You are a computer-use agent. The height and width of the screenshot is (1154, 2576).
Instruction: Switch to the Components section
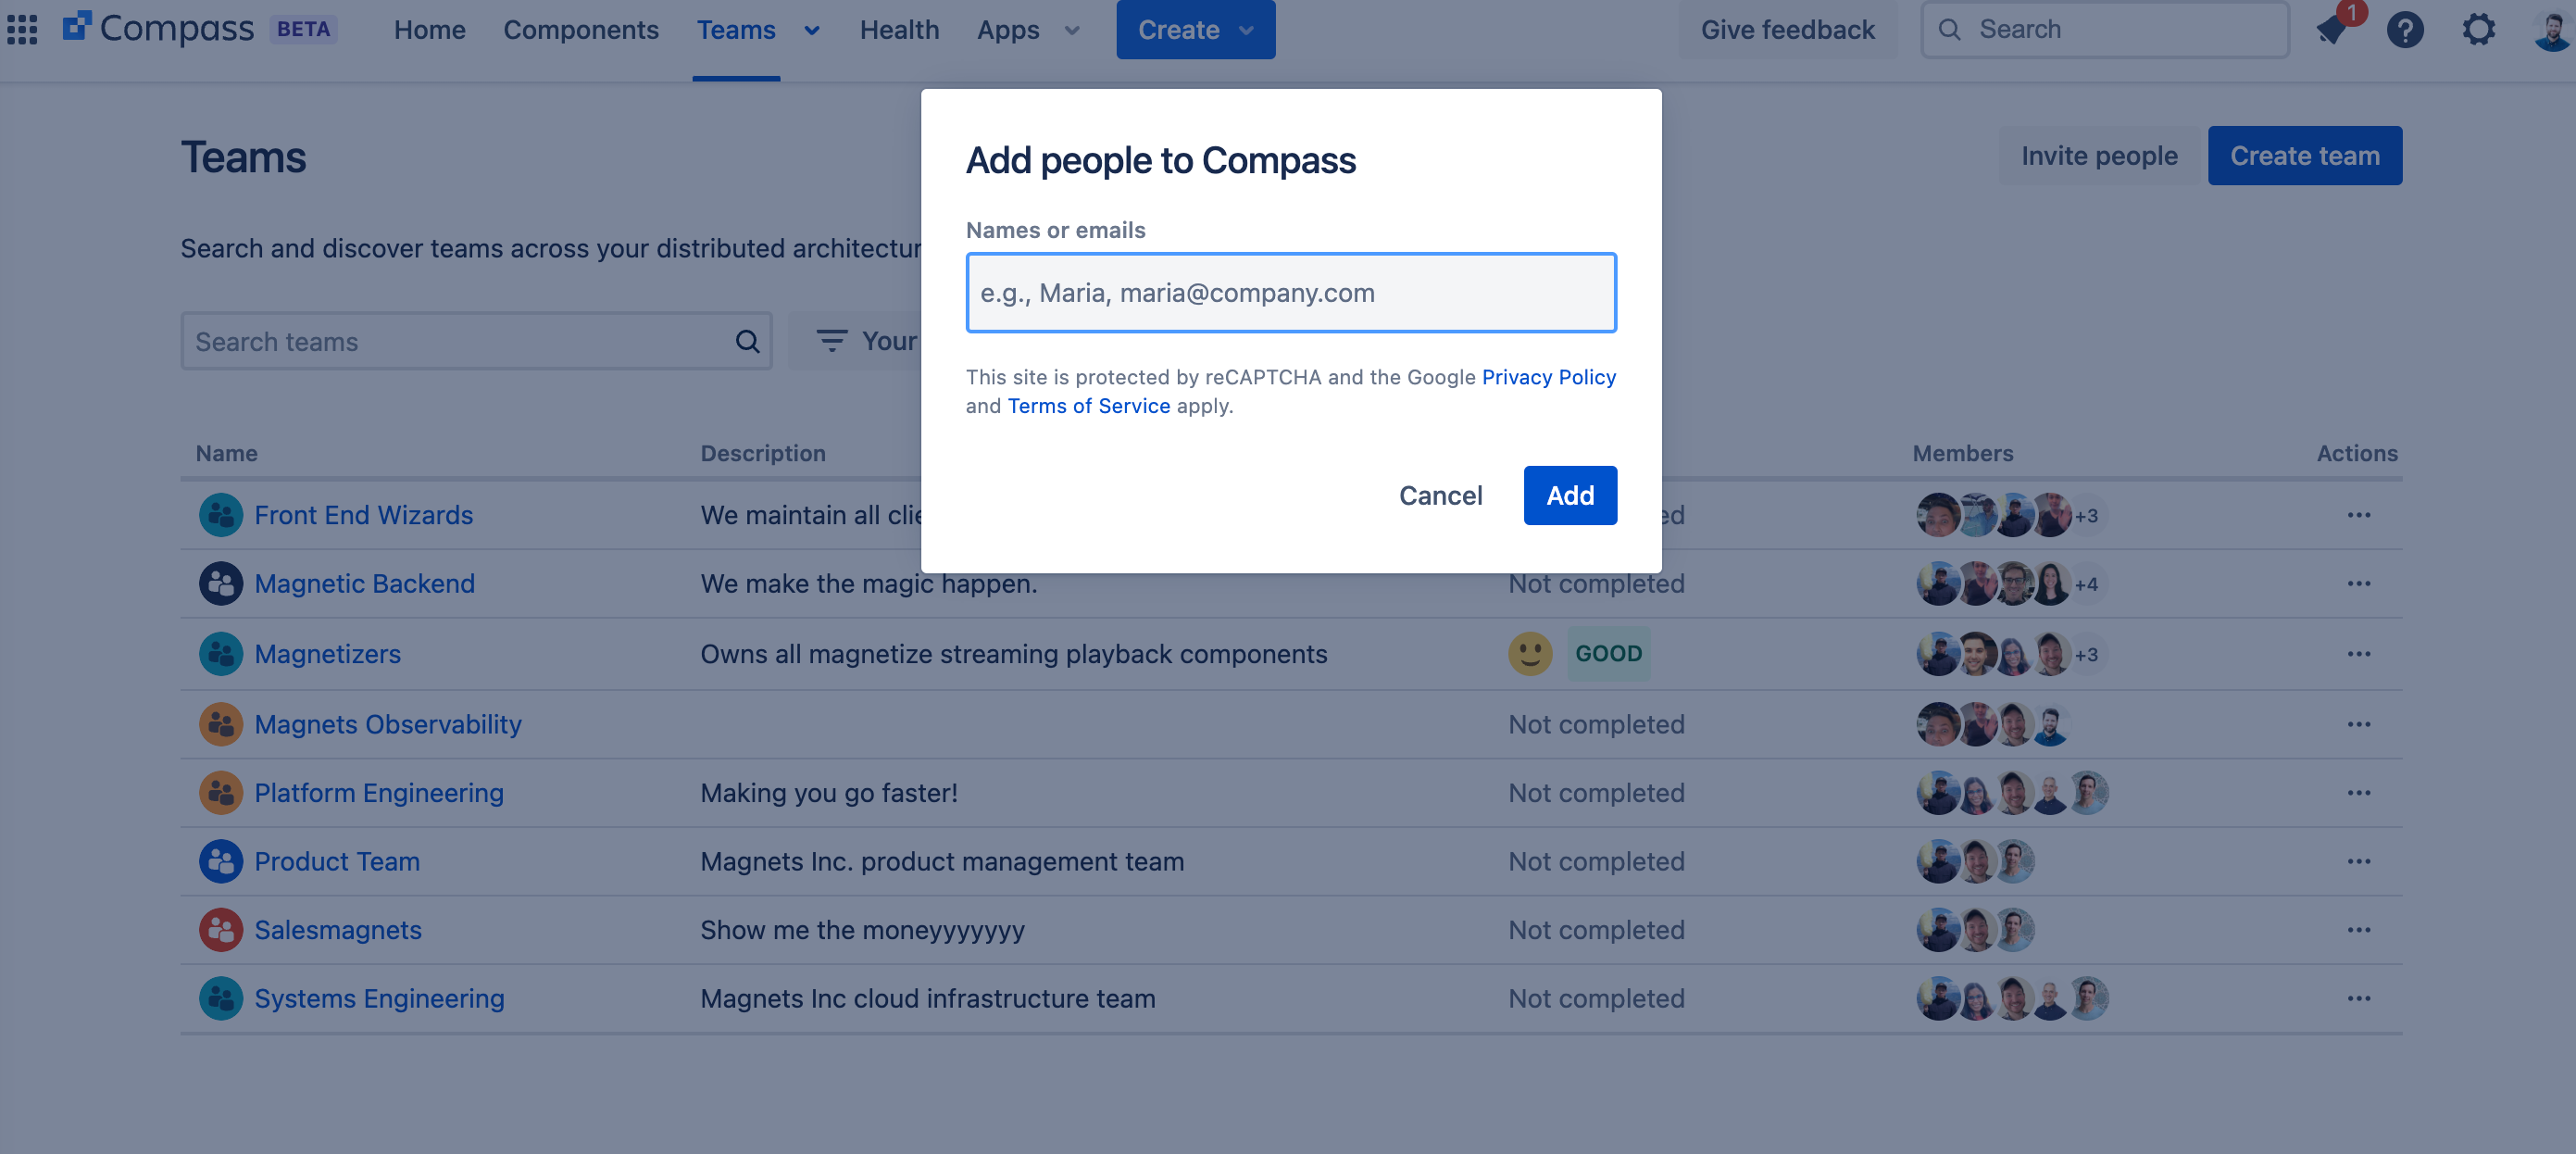point(581,30)
